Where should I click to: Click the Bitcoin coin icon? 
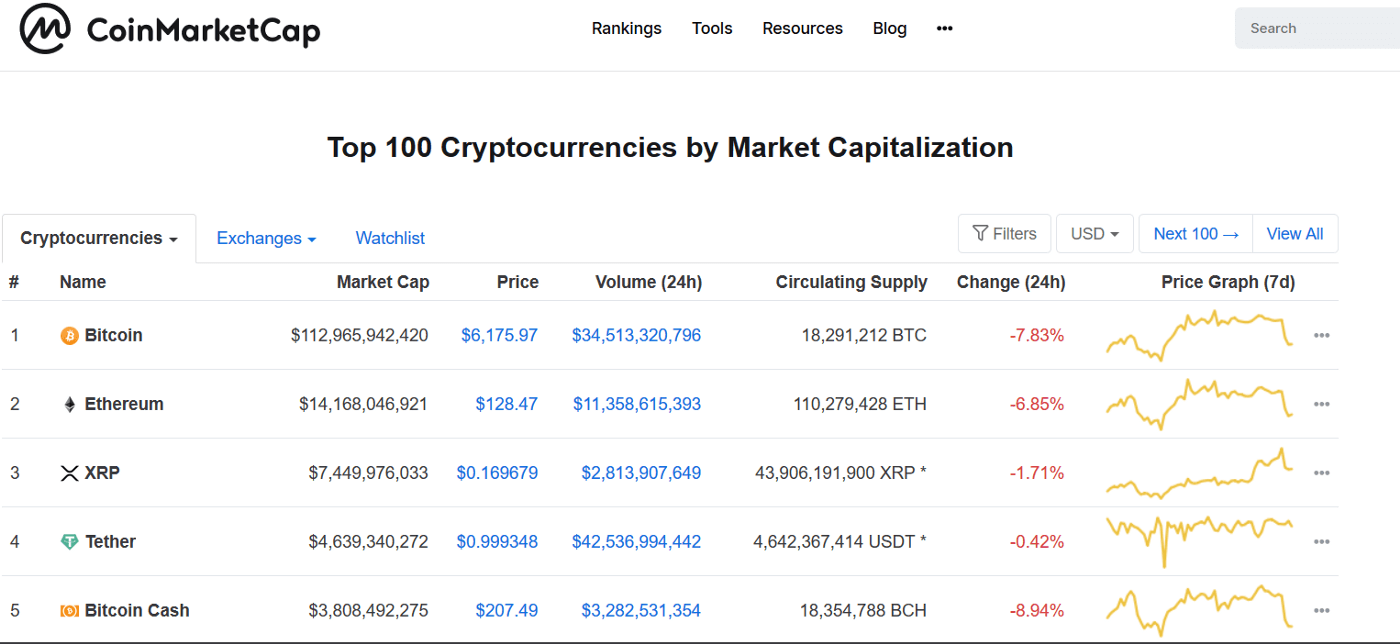pyautogui.click(x=69, y=336)
